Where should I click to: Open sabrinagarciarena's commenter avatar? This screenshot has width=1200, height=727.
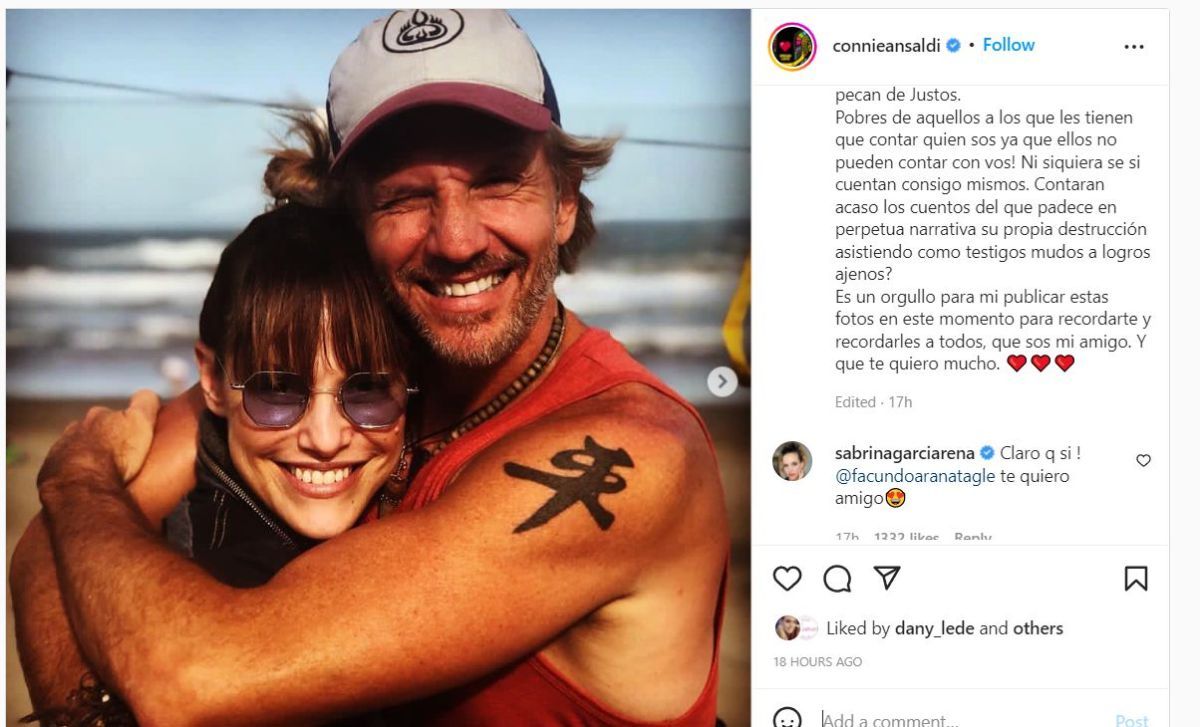[792, 461]
